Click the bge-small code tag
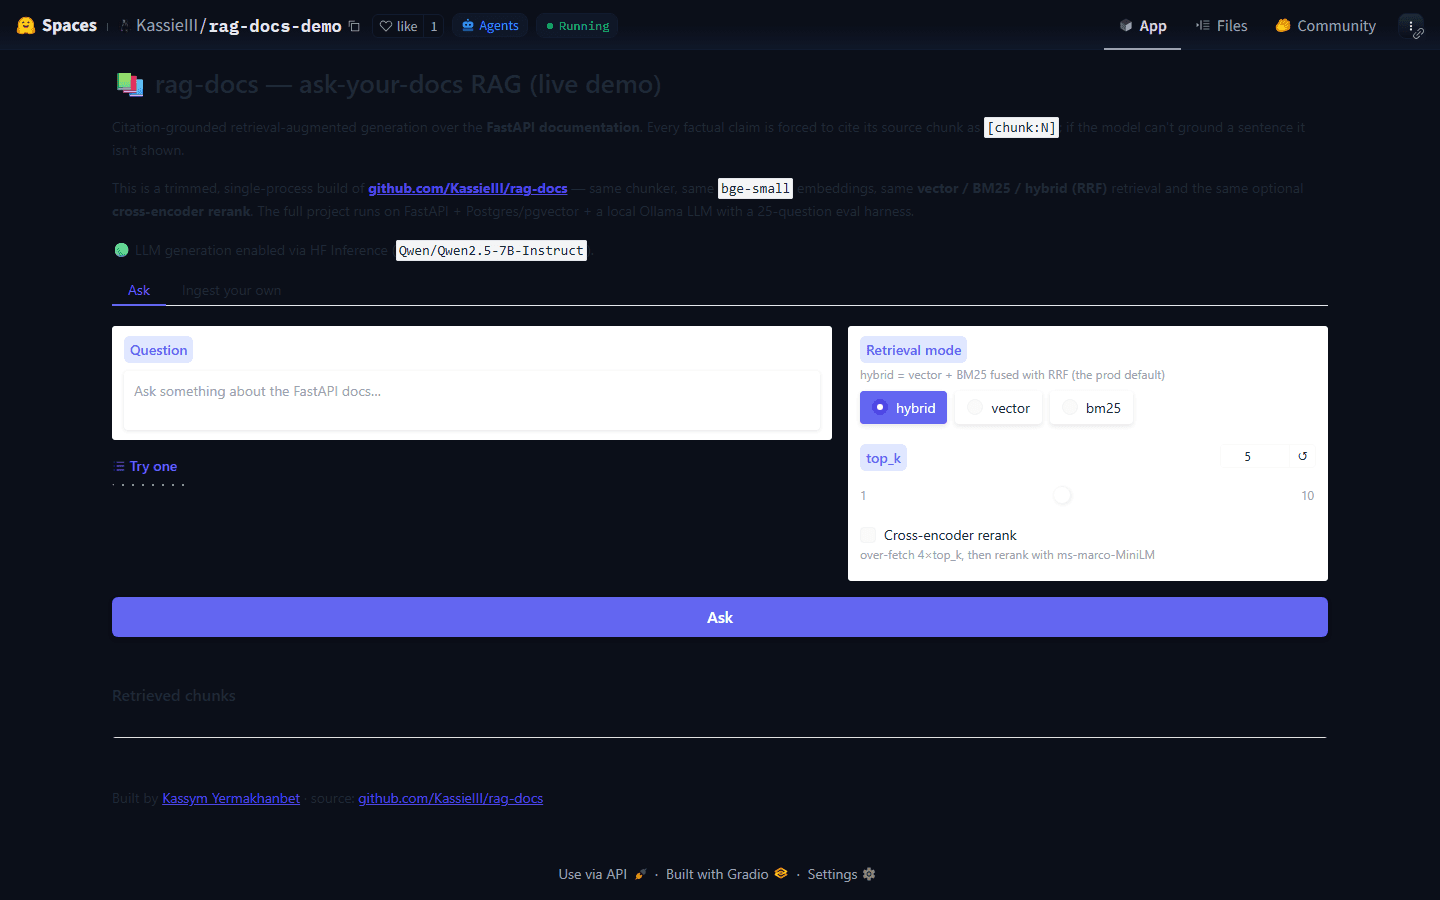Viewport: 1440px width, 900px height. 755,188
